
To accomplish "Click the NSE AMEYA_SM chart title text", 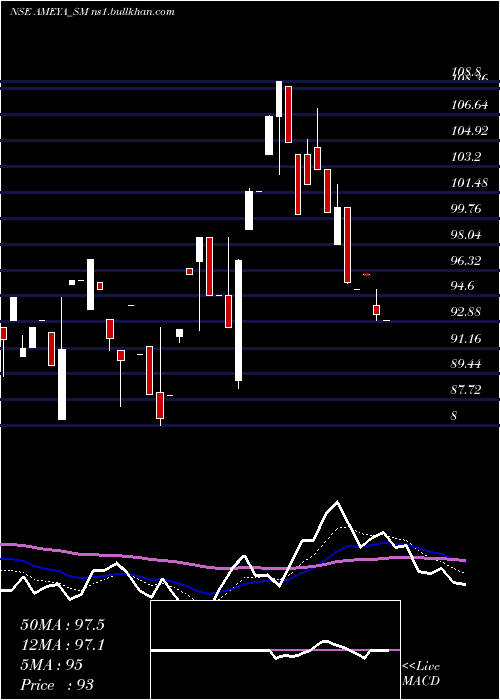I will (92, 12).
